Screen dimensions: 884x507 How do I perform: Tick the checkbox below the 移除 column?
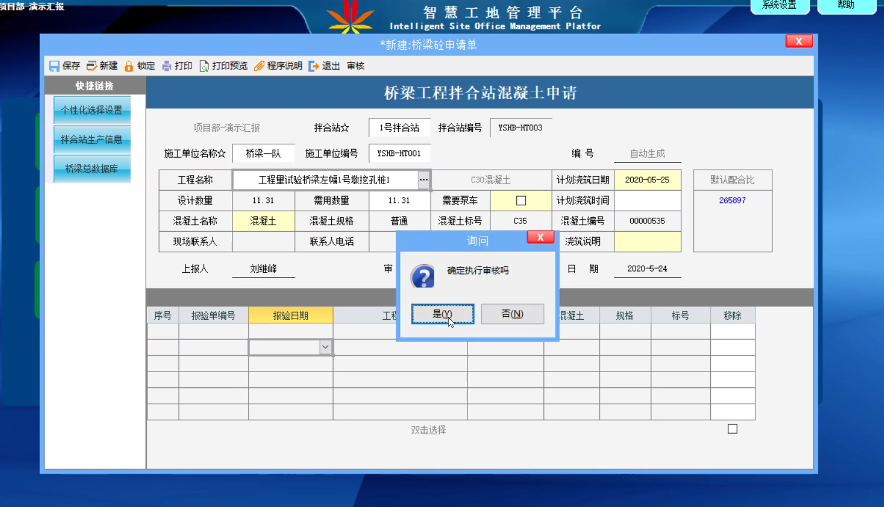click(732, 429)
